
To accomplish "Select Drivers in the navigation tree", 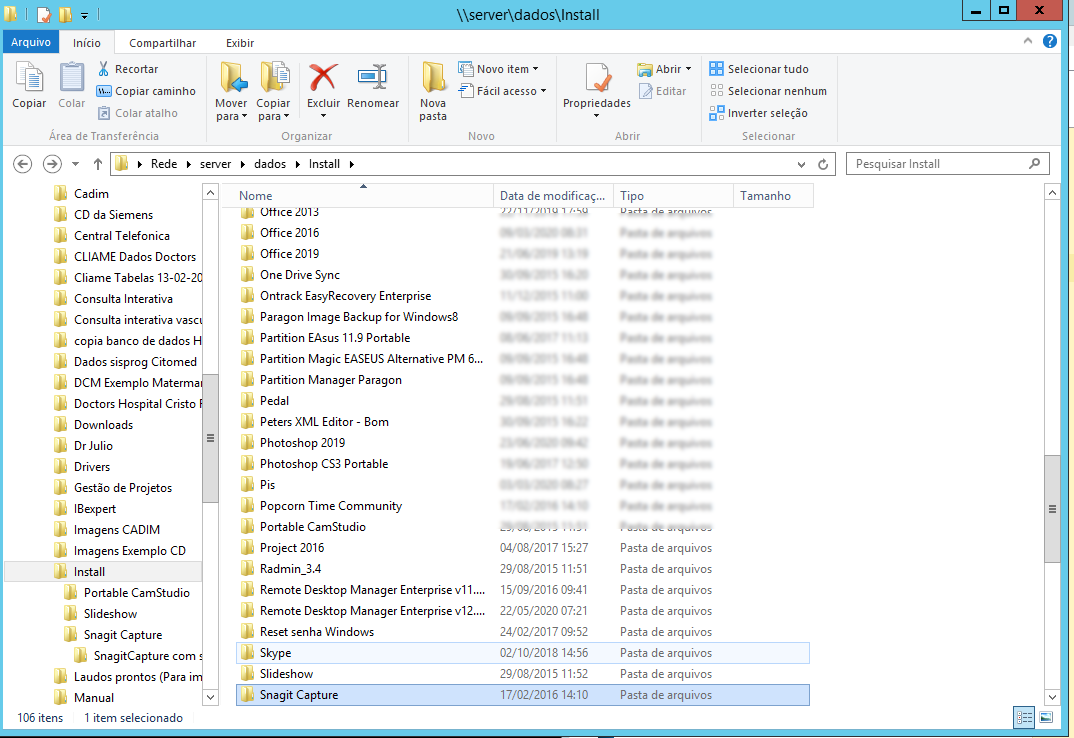I will 92,467.
